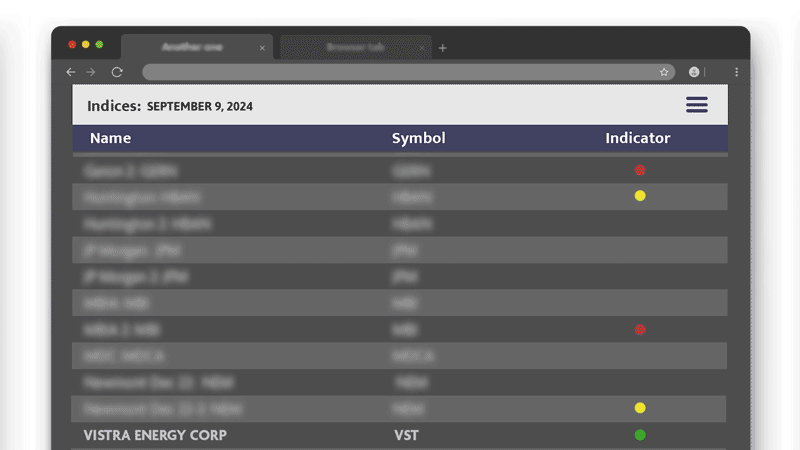
Task: Open the hamburger menu beside Indices header
Action: [696, 105]
